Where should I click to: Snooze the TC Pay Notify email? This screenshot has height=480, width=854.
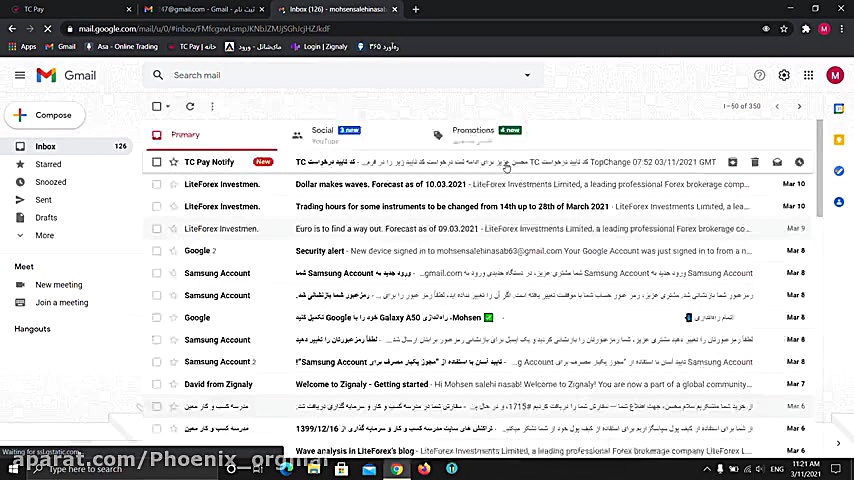tap(799, 162)
